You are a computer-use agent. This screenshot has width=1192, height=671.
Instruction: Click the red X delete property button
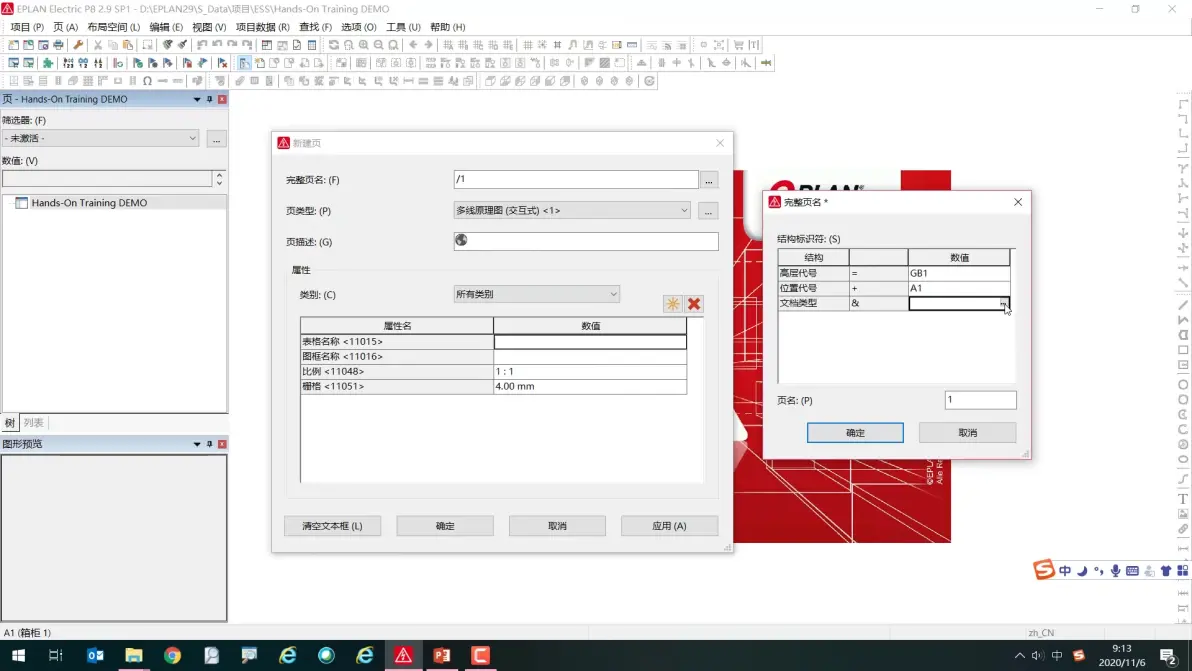(x=694, y=304)
